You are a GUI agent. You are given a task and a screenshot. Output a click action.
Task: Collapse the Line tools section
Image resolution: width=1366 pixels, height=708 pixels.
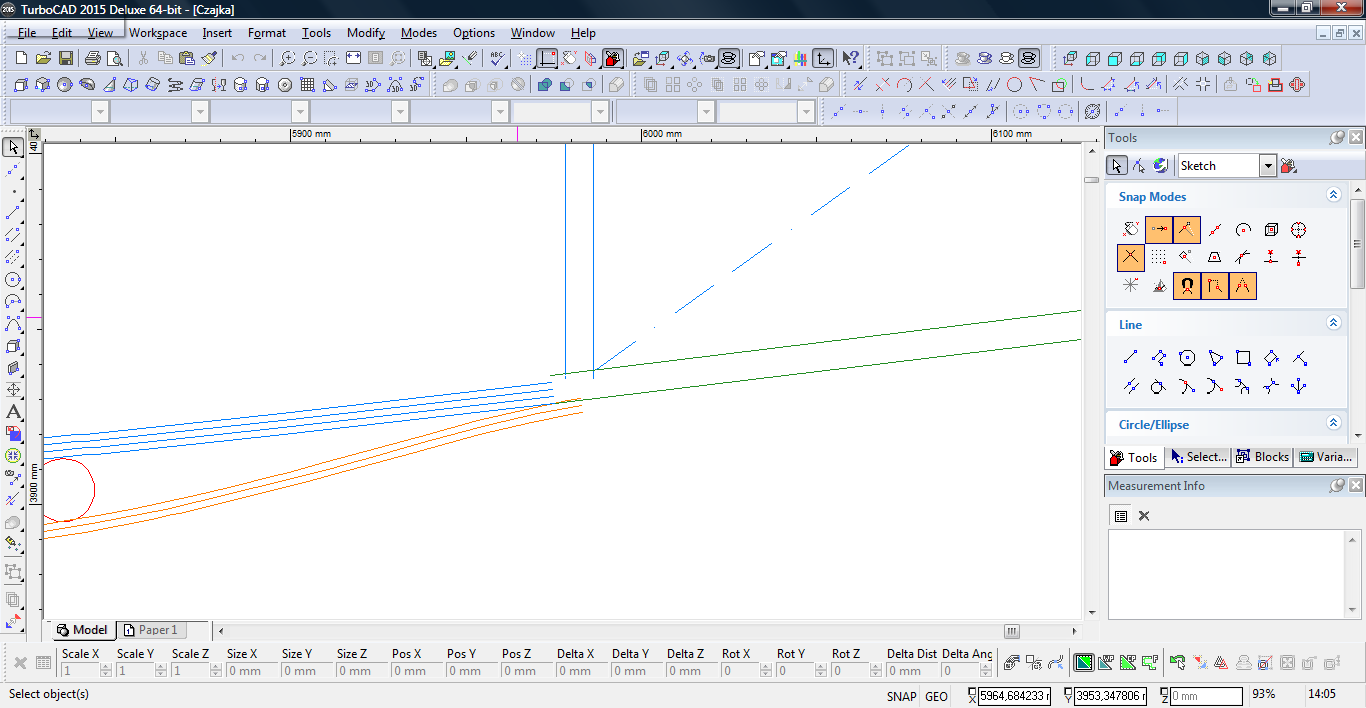[x=1333, y=323]
